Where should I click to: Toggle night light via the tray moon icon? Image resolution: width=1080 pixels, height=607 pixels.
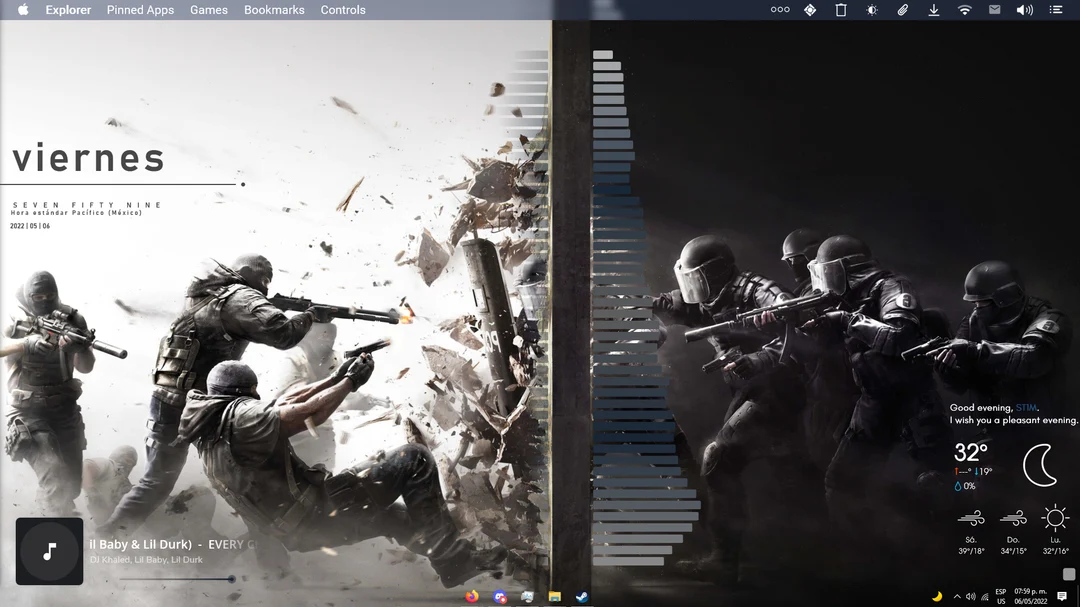[938, 596]
